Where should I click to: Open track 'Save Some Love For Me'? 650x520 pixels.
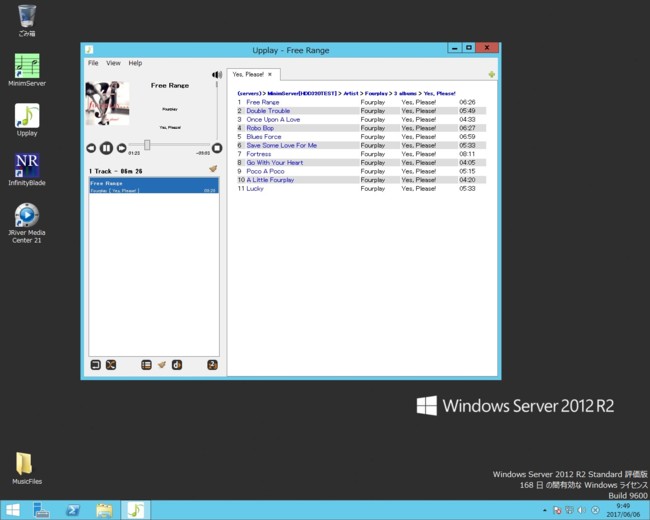click(281, 146)
